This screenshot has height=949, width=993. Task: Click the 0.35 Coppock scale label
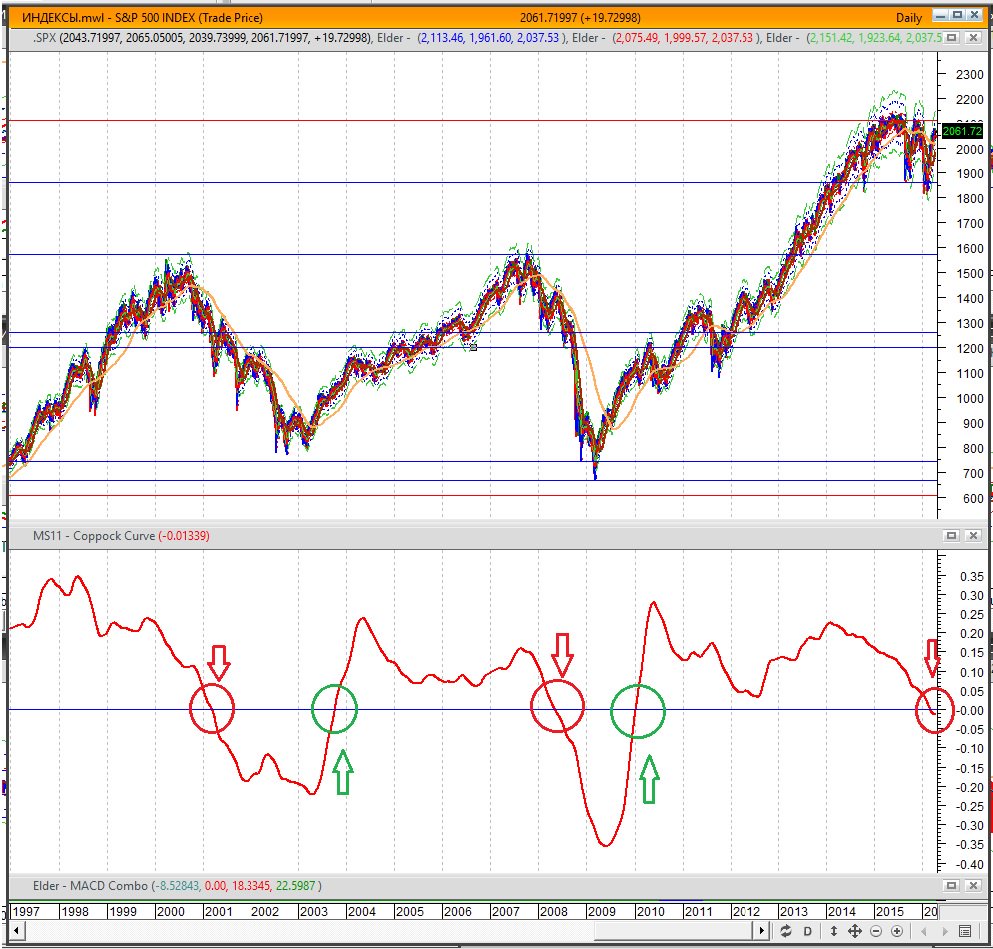(x=971, y=577)
